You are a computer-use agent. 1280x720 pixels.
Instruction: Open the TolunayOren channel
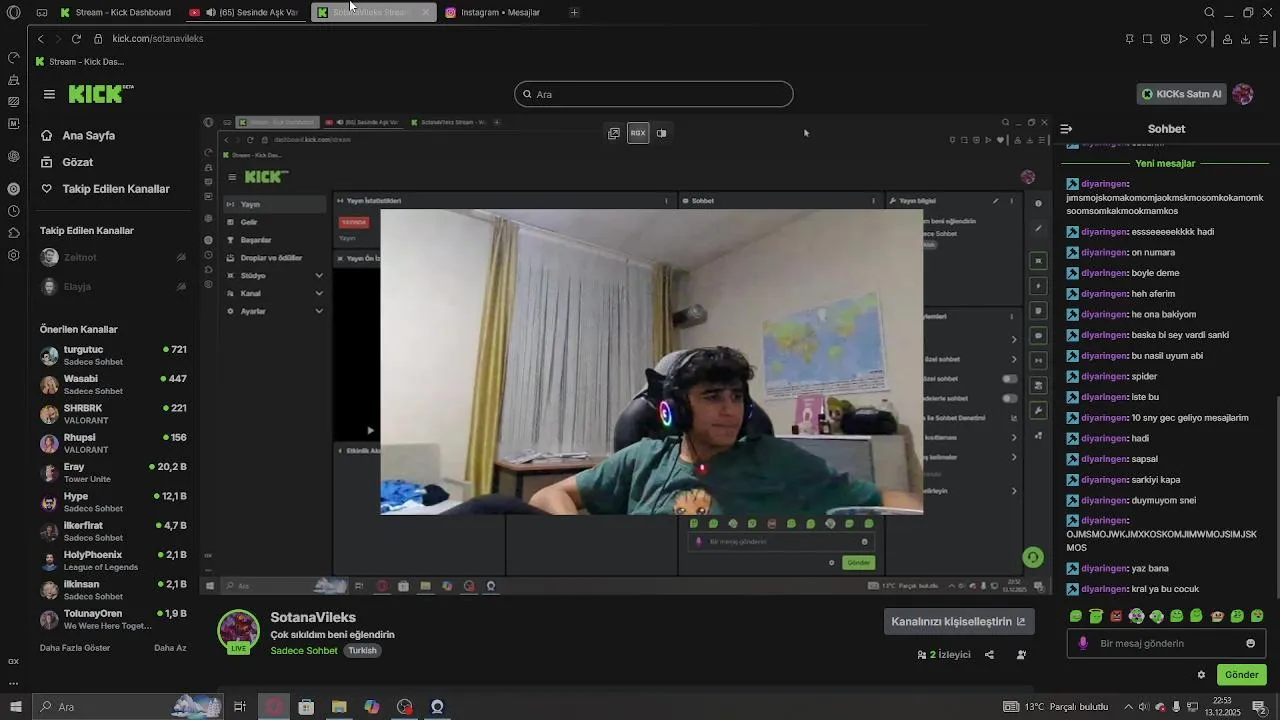pyautogui.click(x=113, y=619)
